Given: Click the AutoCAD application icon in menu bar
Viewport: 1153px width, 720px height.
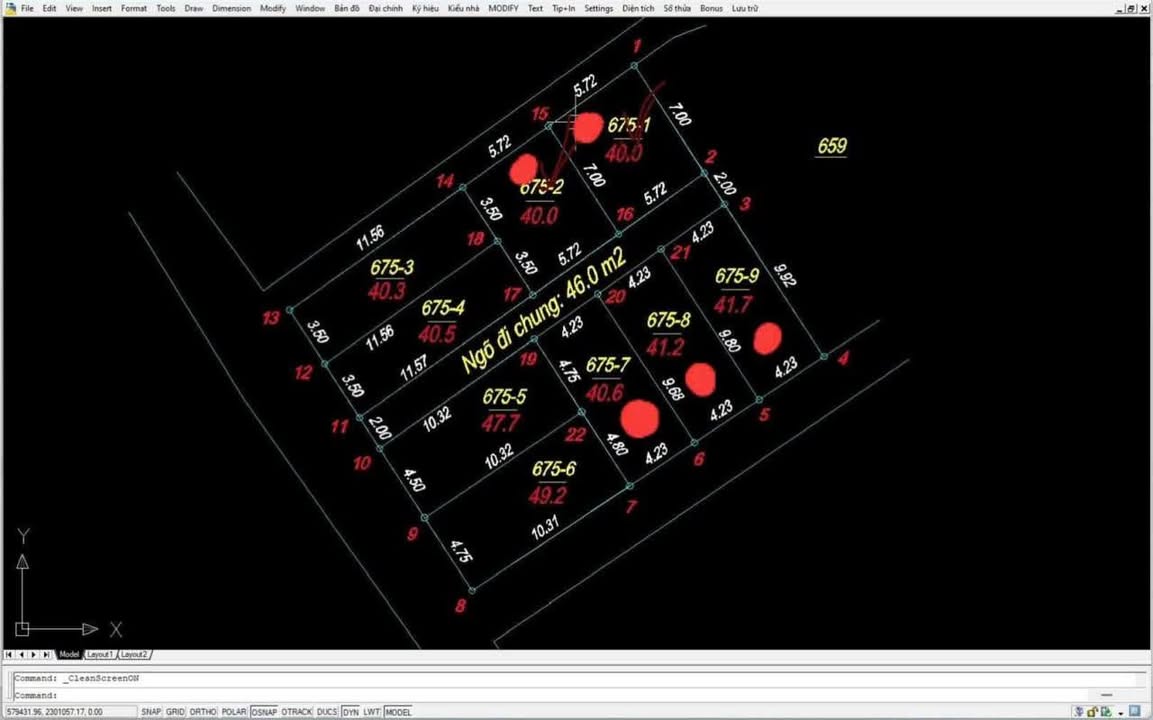Looking at the screenshot, I should [10, 8].
